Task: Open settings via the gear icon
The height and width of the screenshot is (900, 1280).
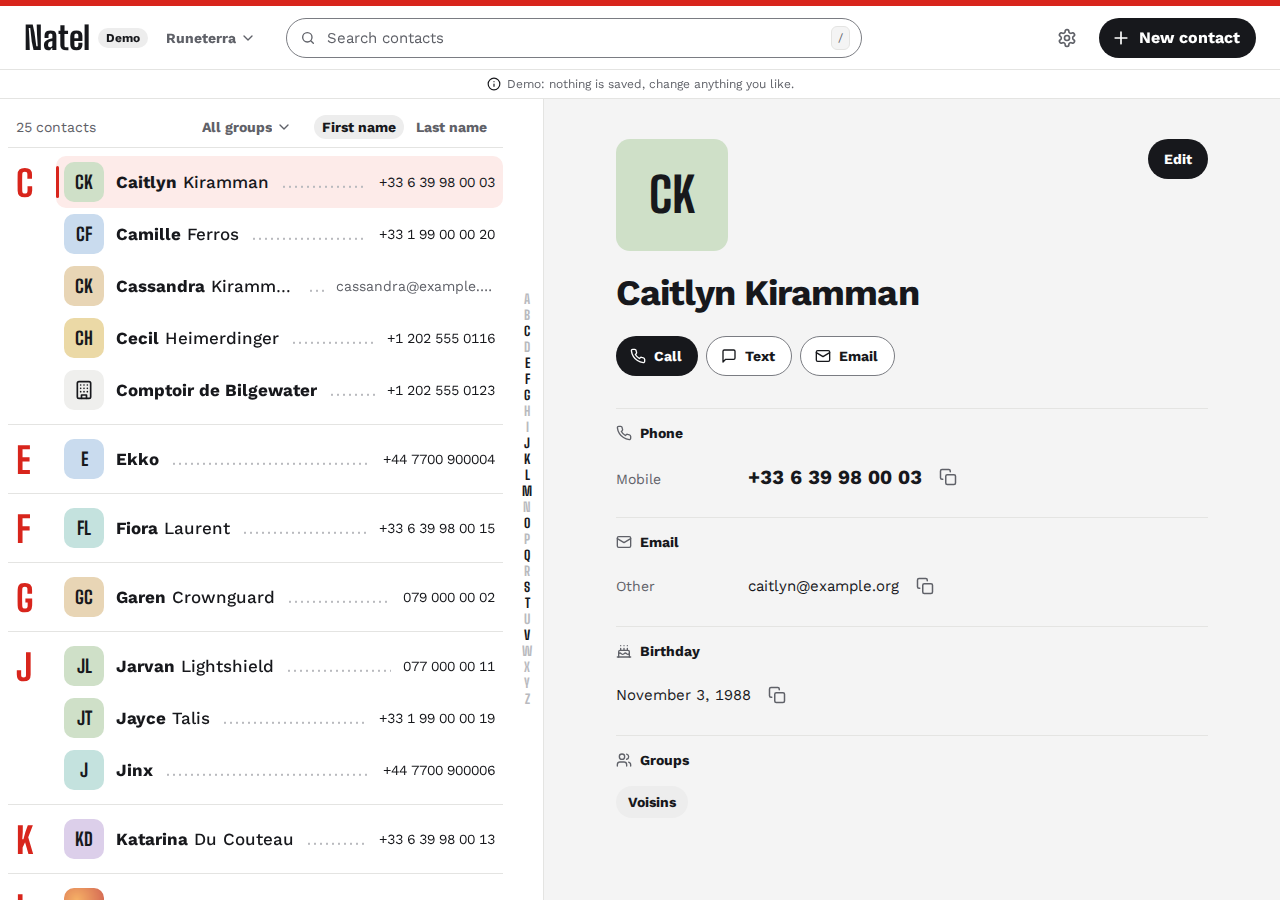Action: 1067,38
